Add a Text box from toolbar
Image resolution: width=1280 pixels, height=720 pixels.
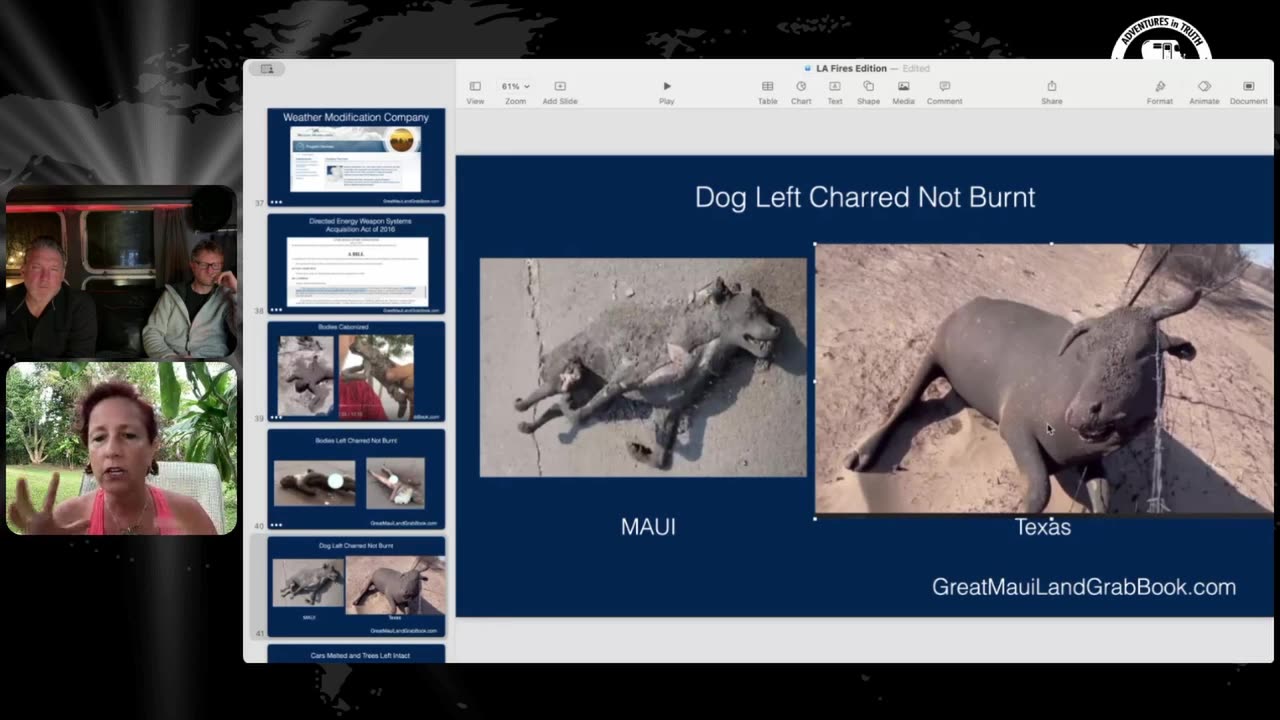(834, 92)
